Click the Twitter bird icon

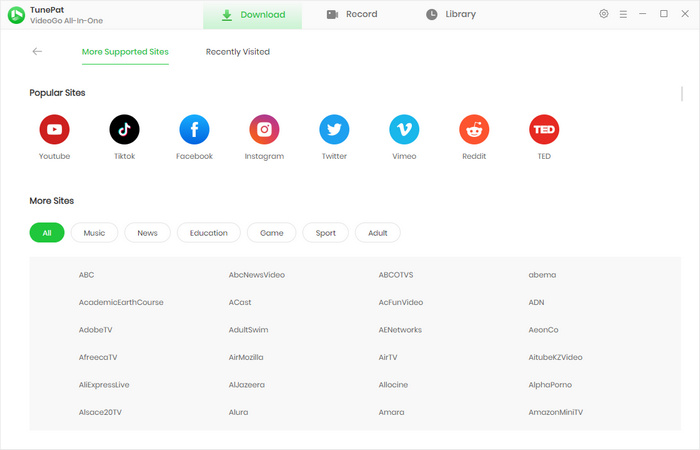coord(334,129)
